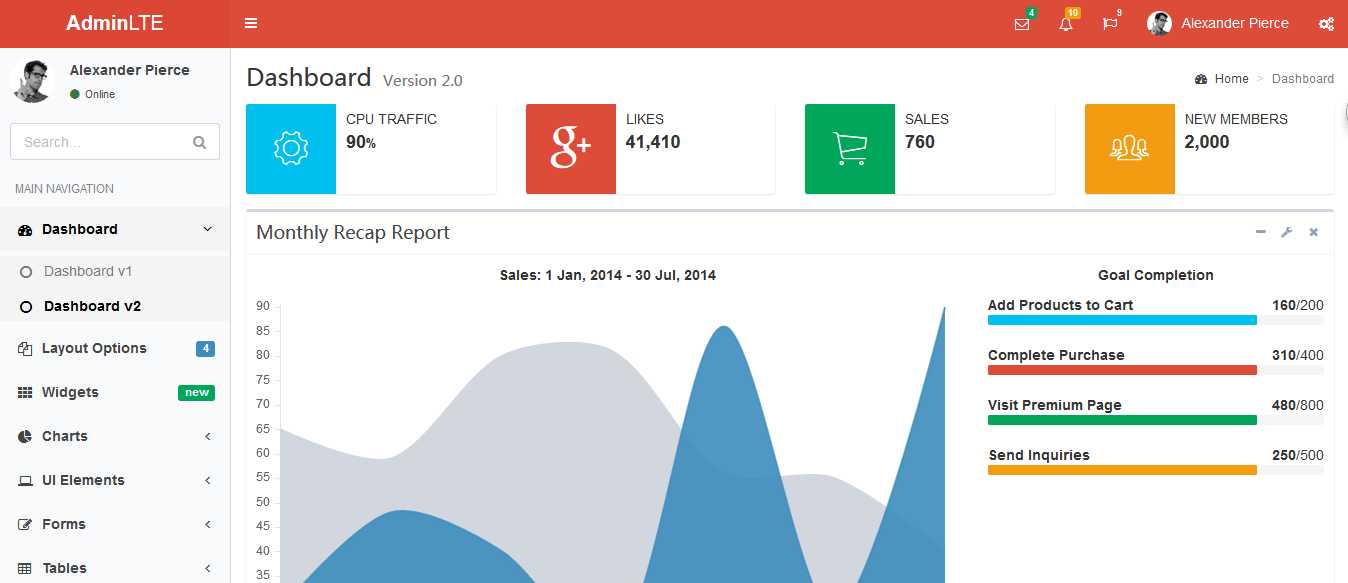Click the Google Plus Likes icon

(x=571, y=149)
